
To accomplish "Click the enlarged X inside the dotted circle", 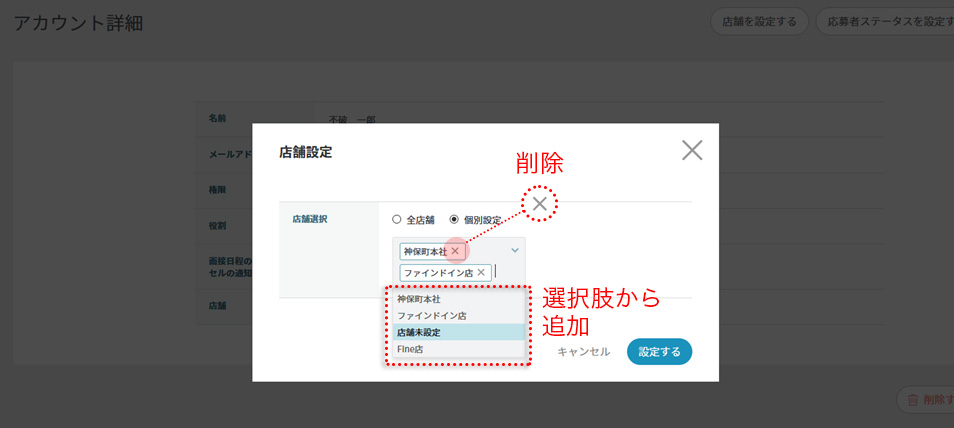I will coord(540,204).
